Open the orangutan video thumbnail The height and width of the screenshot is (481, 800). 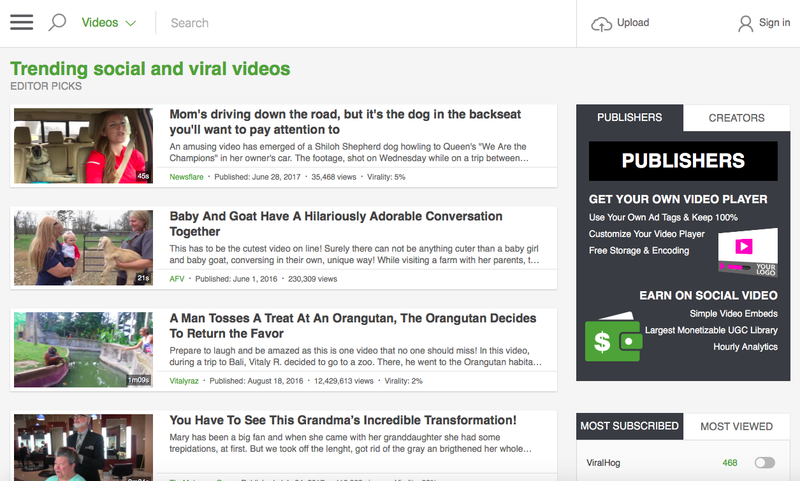click(x=83, y=350)
